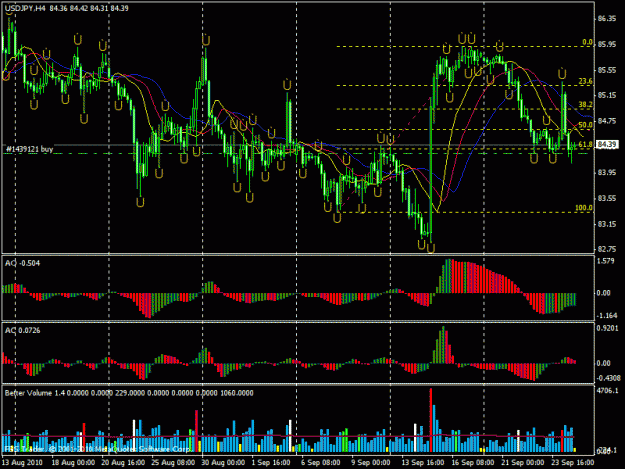This screenshot has height=469, width=625.
Task: Select the Fibonacci 100.0 level label
Action: tap(584, 208)
